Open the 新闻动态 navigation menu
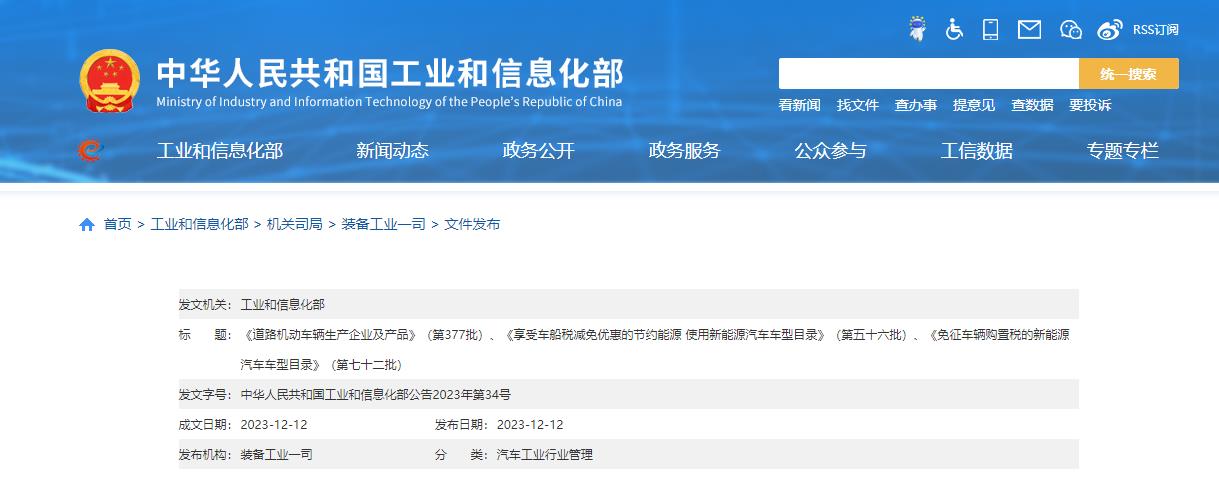Image resolution: width=1219 pixels, height=482 pixels. pos(392,151)
